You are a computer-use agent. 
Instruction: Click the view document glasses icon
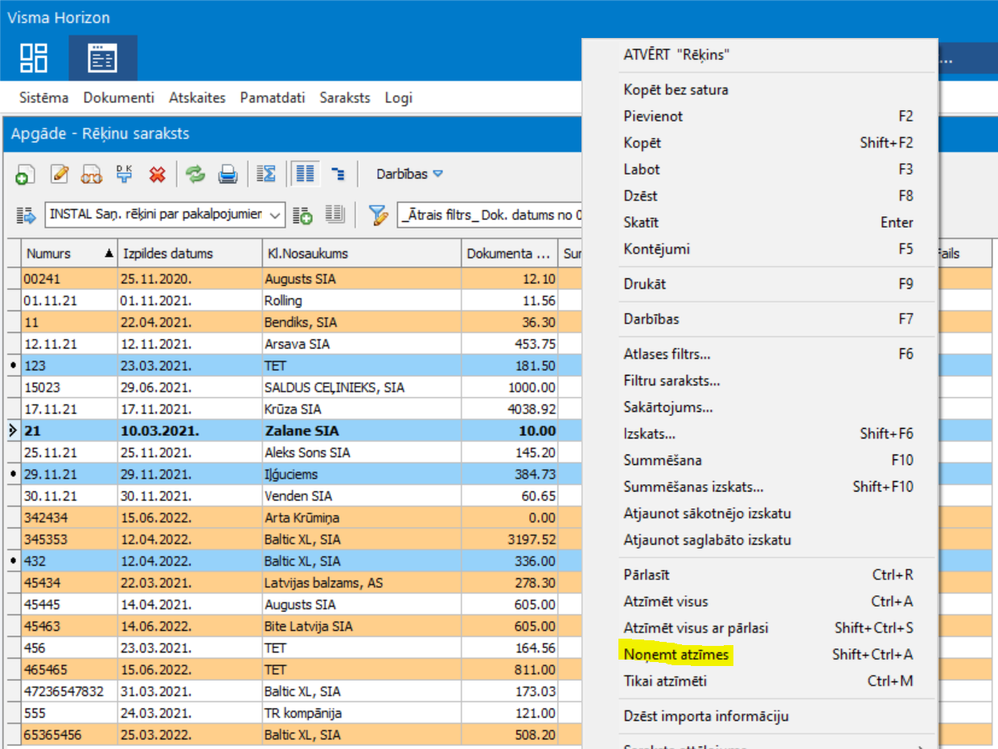coord(91,174)
